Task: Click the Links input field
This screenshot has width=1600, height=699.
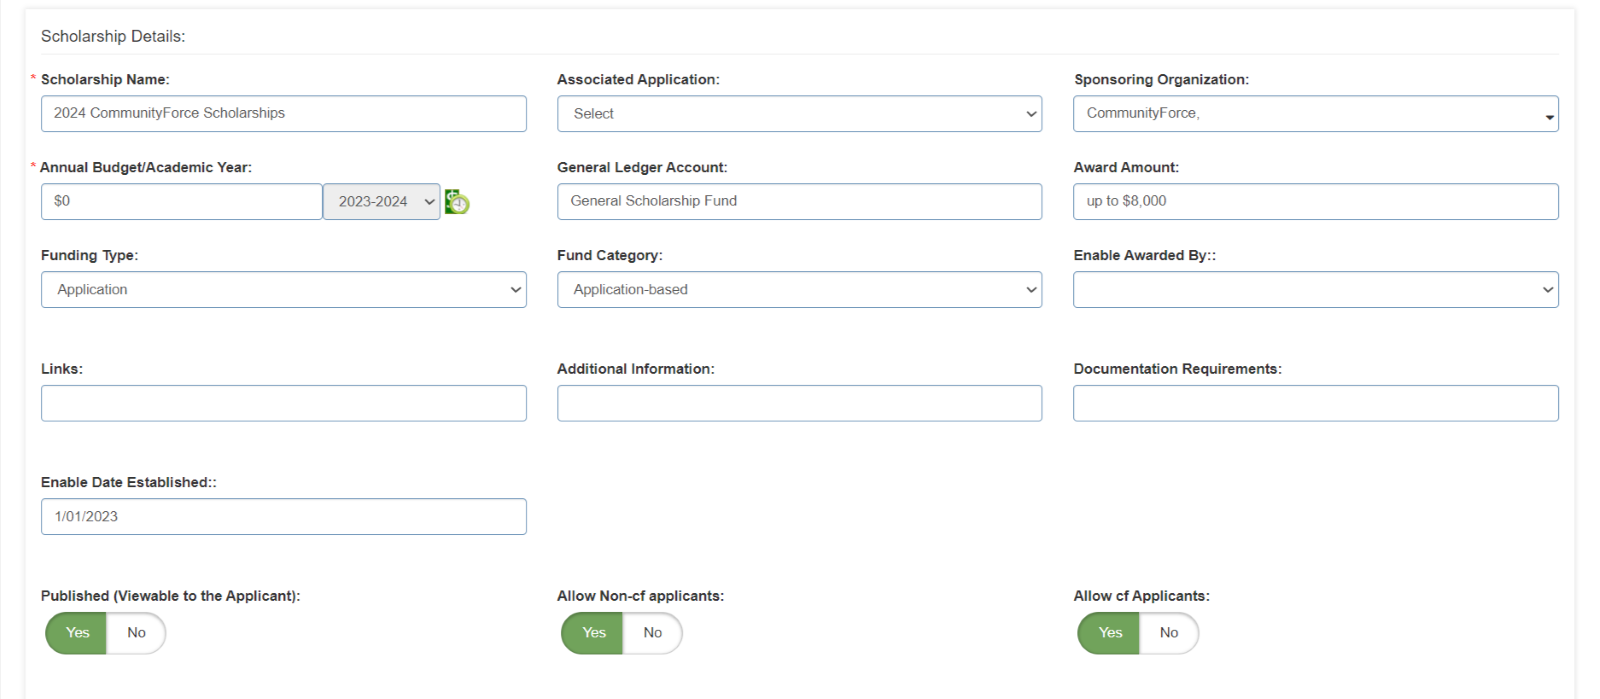Action: (283, 403)
